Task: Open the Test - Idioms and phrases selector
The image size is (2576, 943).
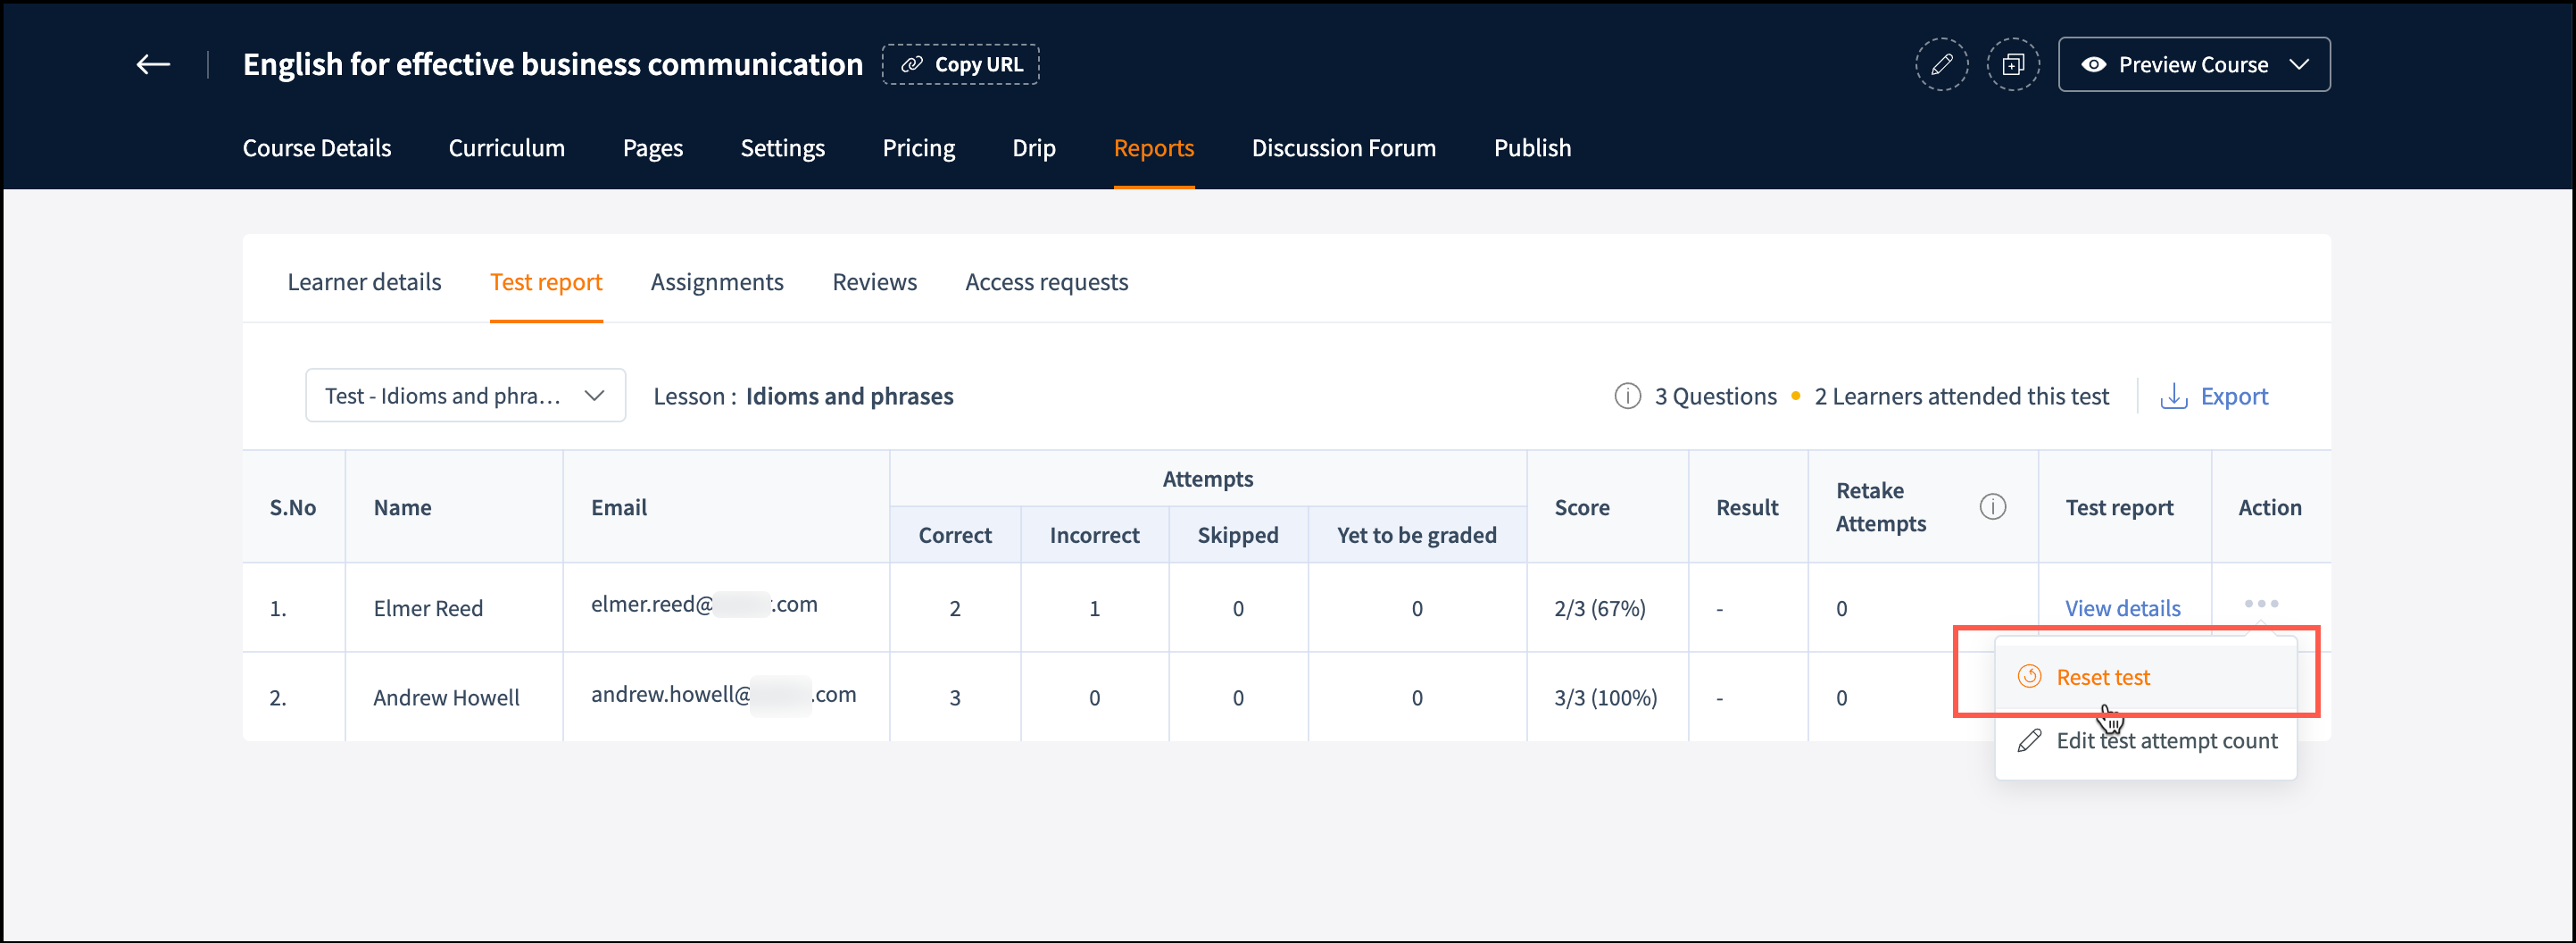Action: coord(465,396)
